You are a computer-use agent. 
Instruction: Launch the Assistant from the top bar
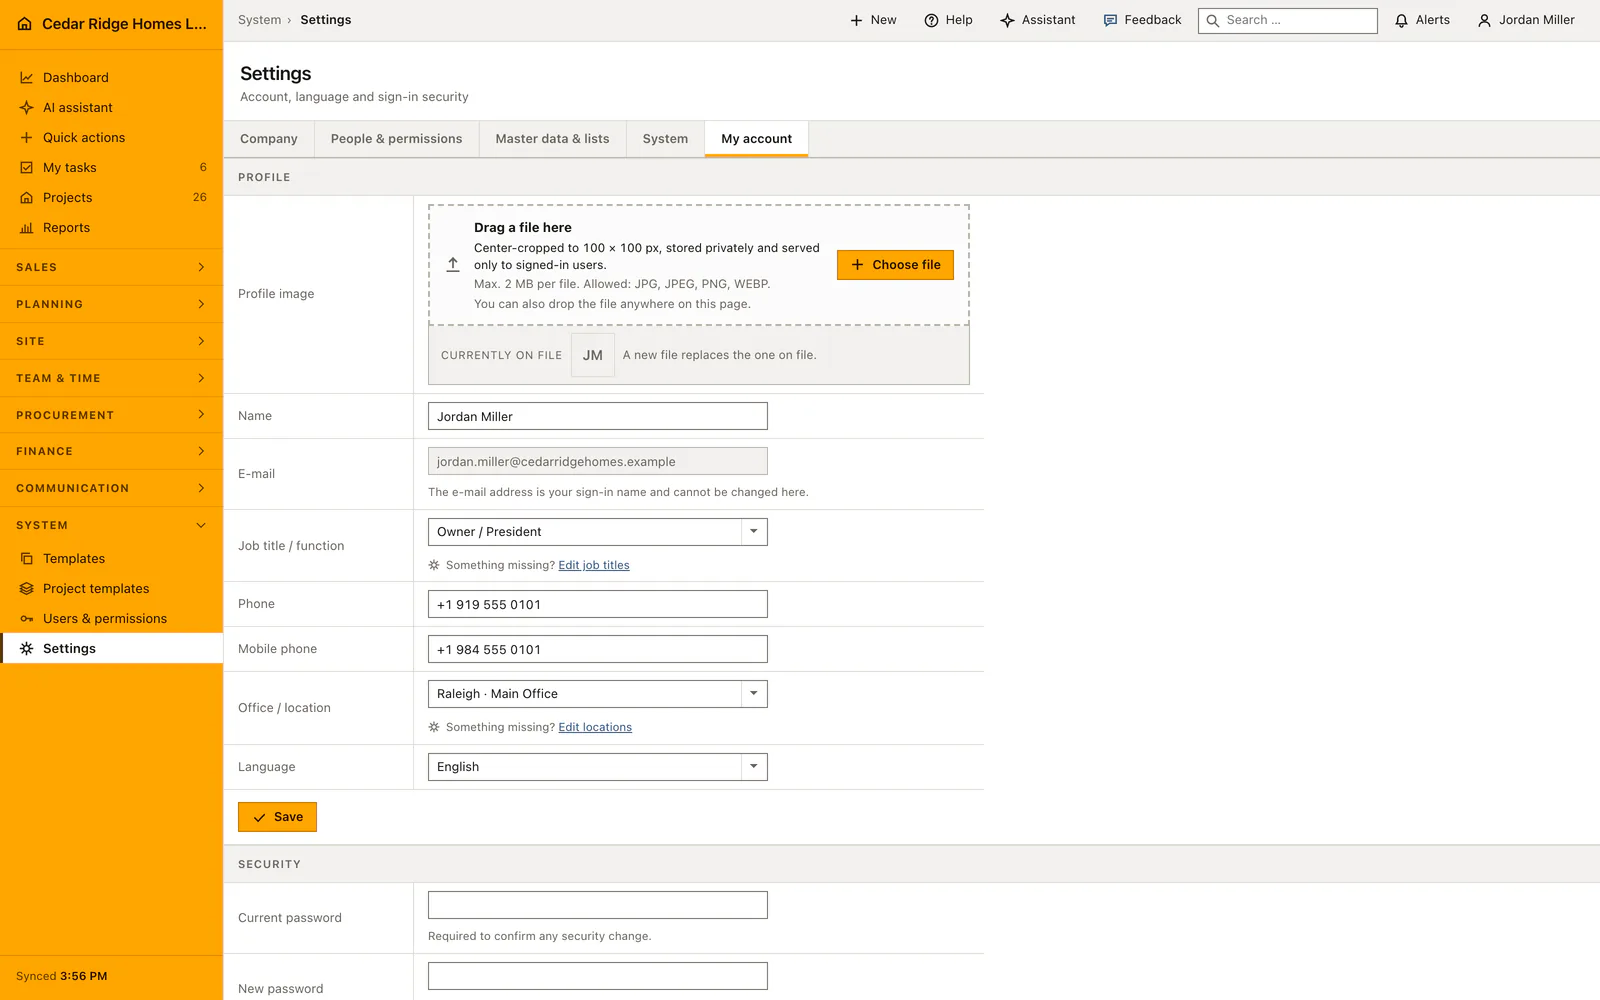[x=1038, y=20]
